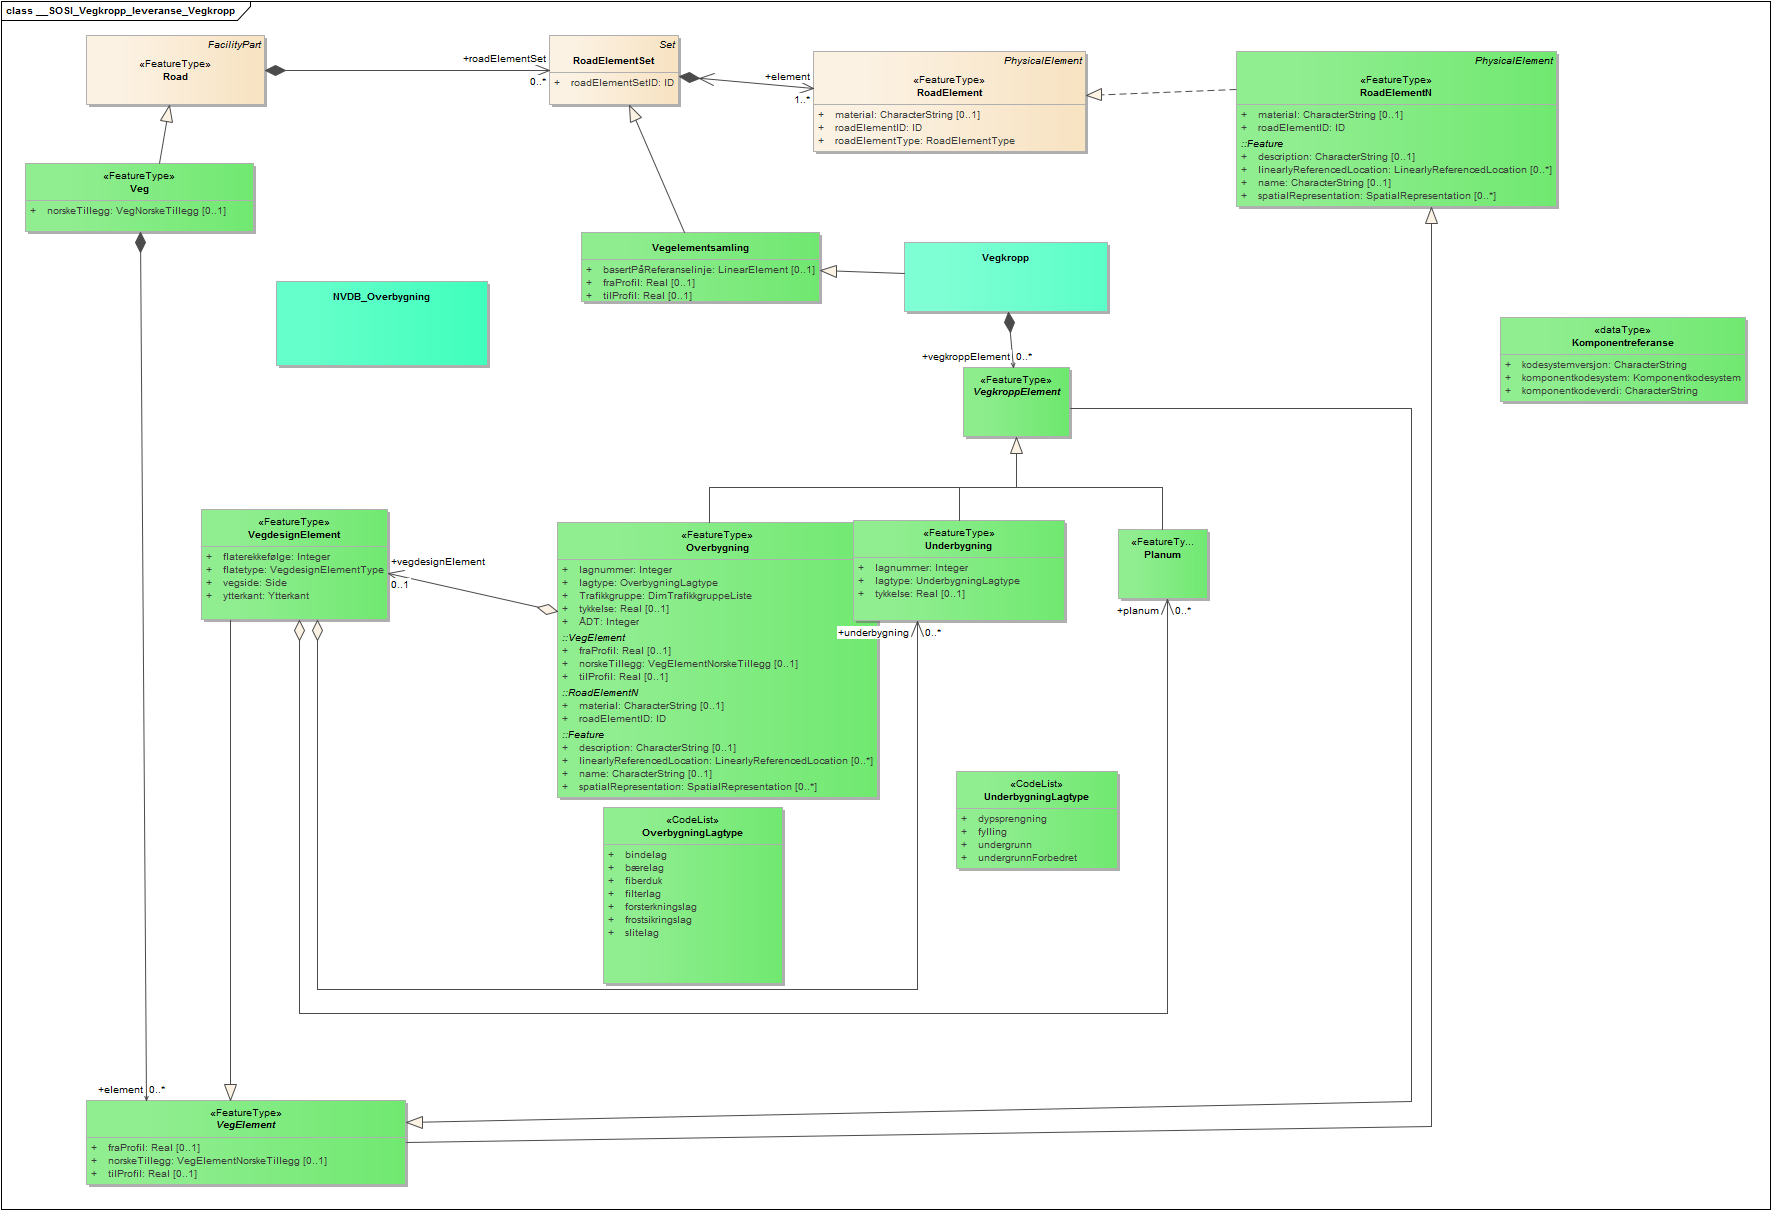Click the filled diamond below the Vegkropp box
This screenshot has height=1210, width=1771.
[x=1009, y=322]
